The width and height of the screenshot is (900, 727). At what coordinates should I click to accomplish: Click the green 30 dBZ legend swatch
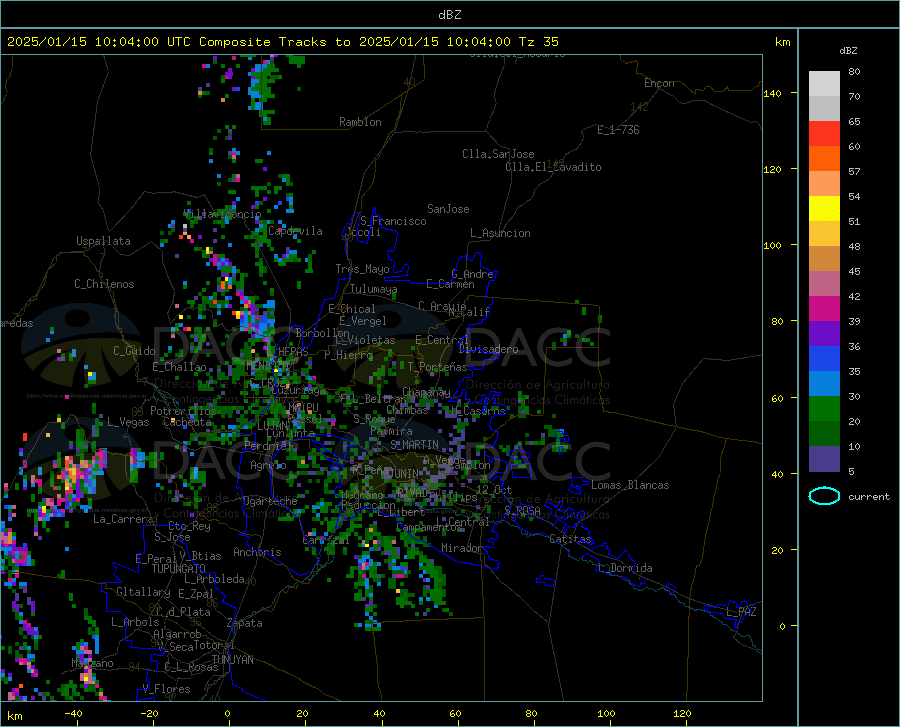tap(824, 409)
